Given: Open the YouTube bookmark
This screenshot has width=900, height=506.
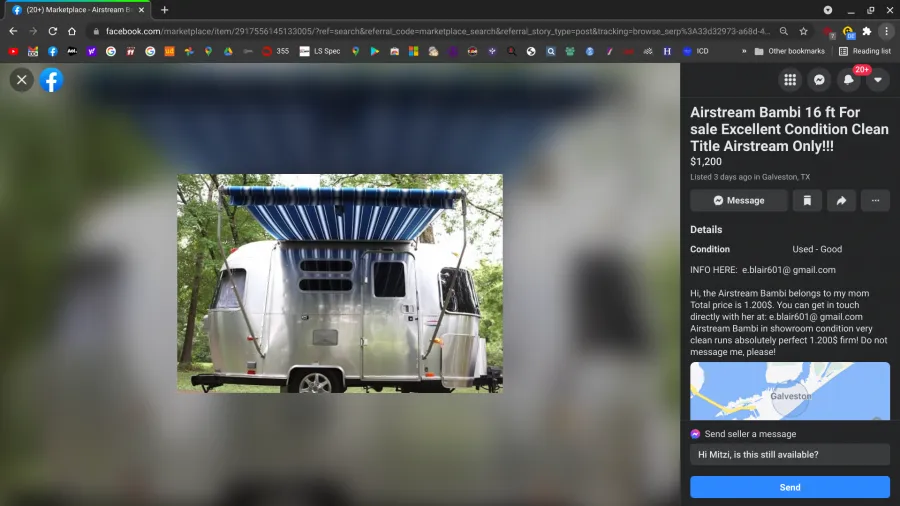Looking at the screenshot, I should (13, 51).
